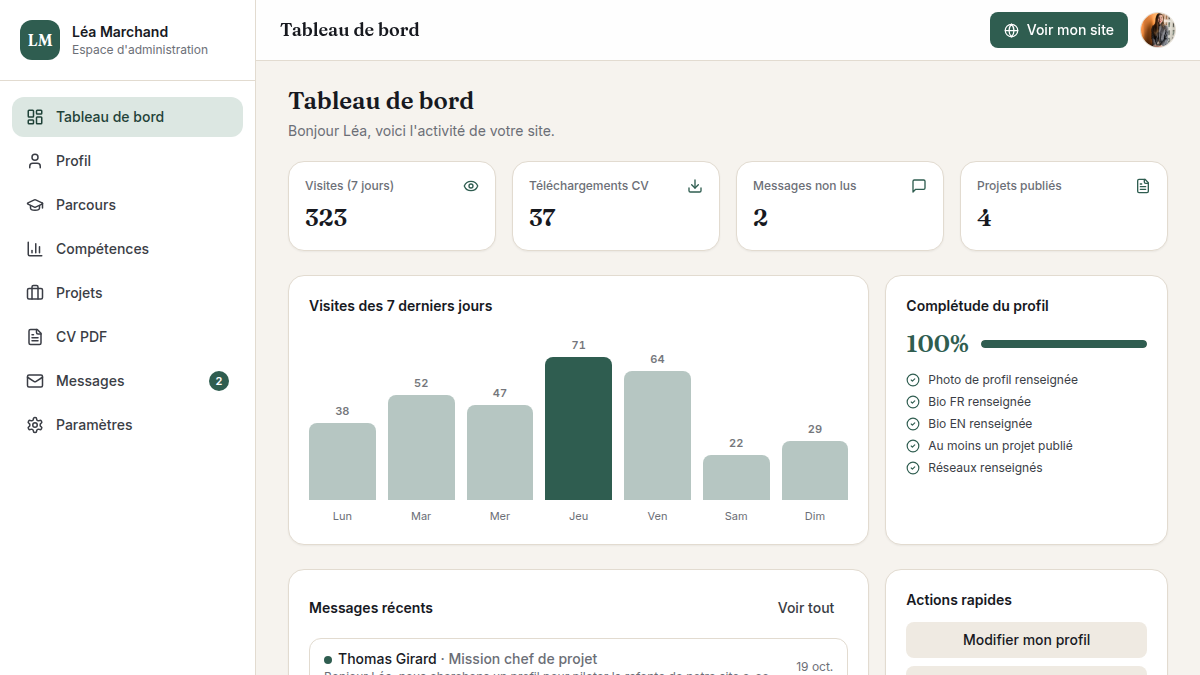Open the user avatar photo in header
Screen dimensions: 1200x675
pyautogui.click(x=1158, y=30)
